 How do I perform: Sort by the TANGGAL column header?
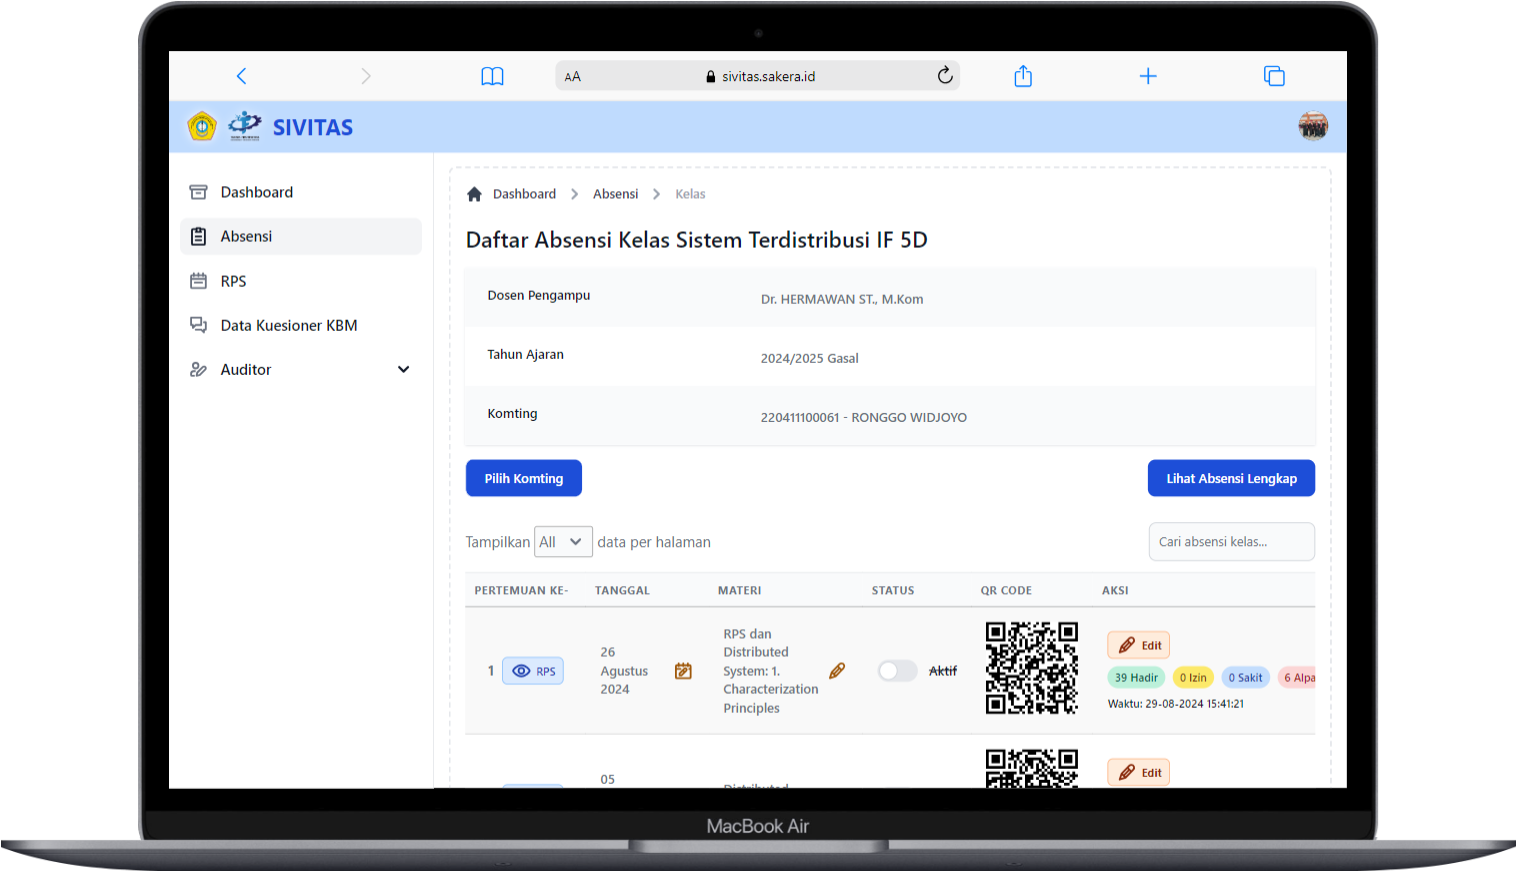click(622, 590)
